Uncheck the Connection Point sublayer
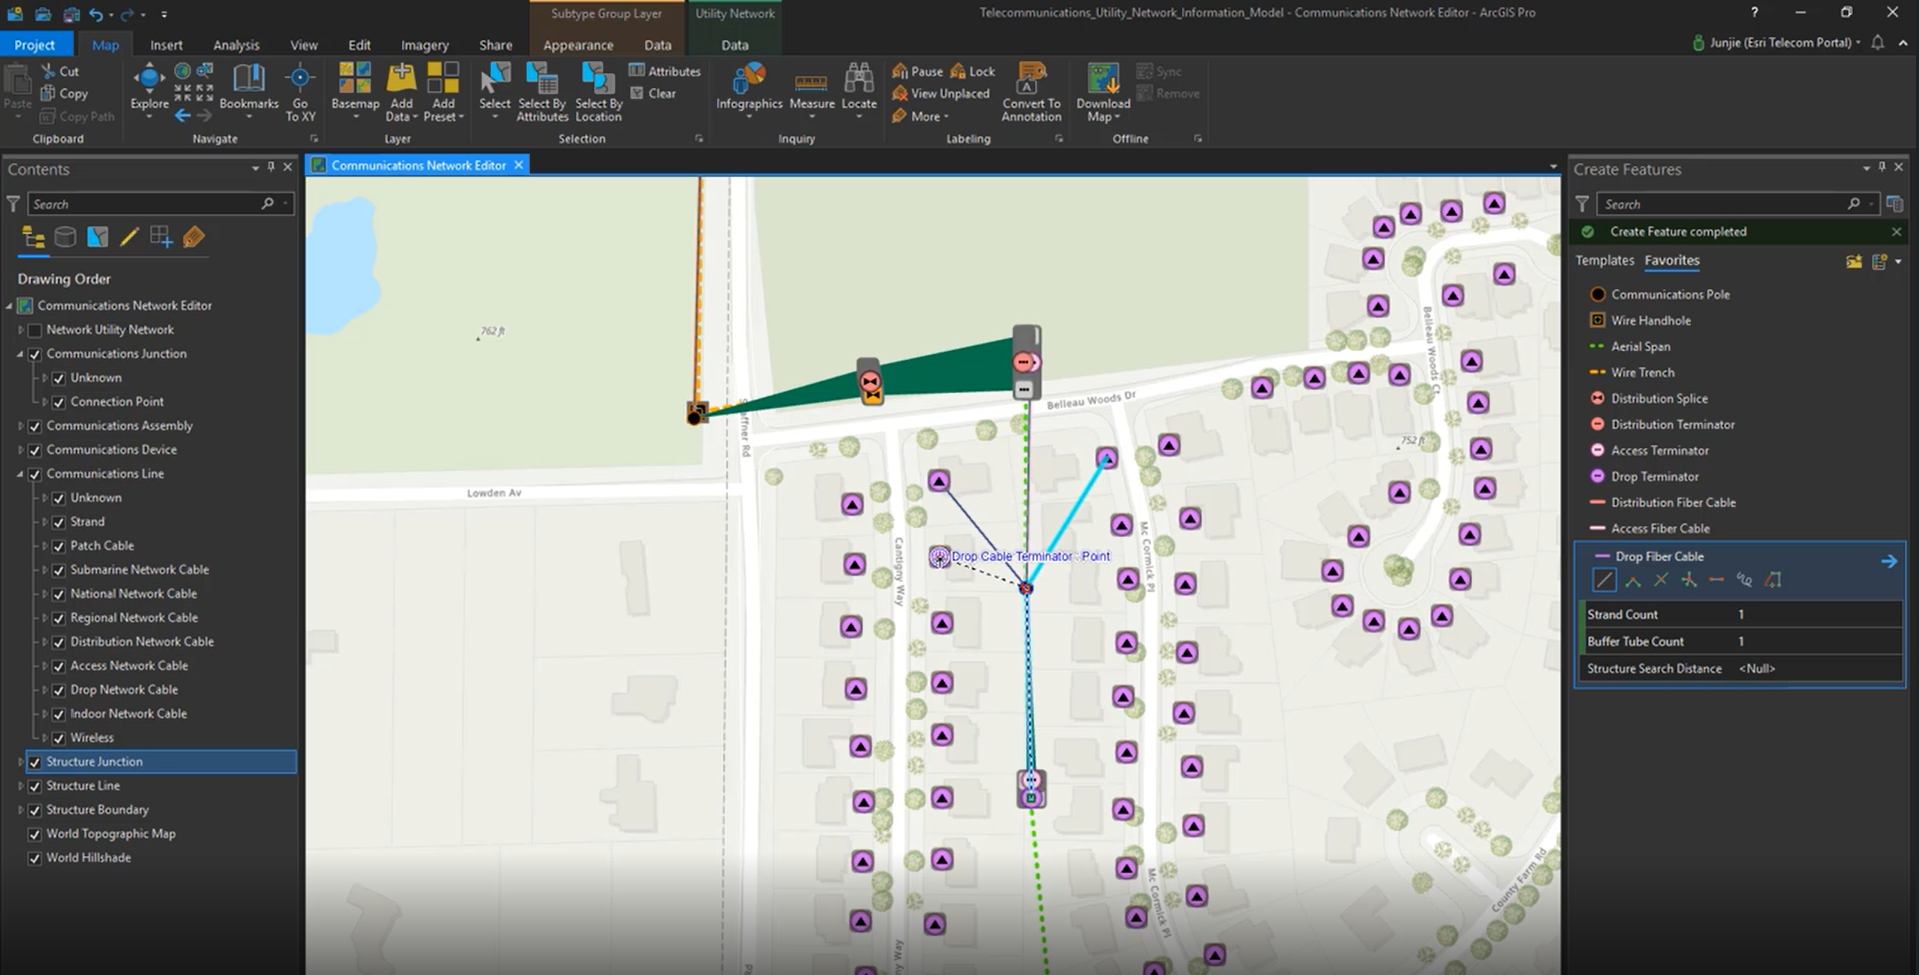1919x975 pixels. click(x=59, y=402)
